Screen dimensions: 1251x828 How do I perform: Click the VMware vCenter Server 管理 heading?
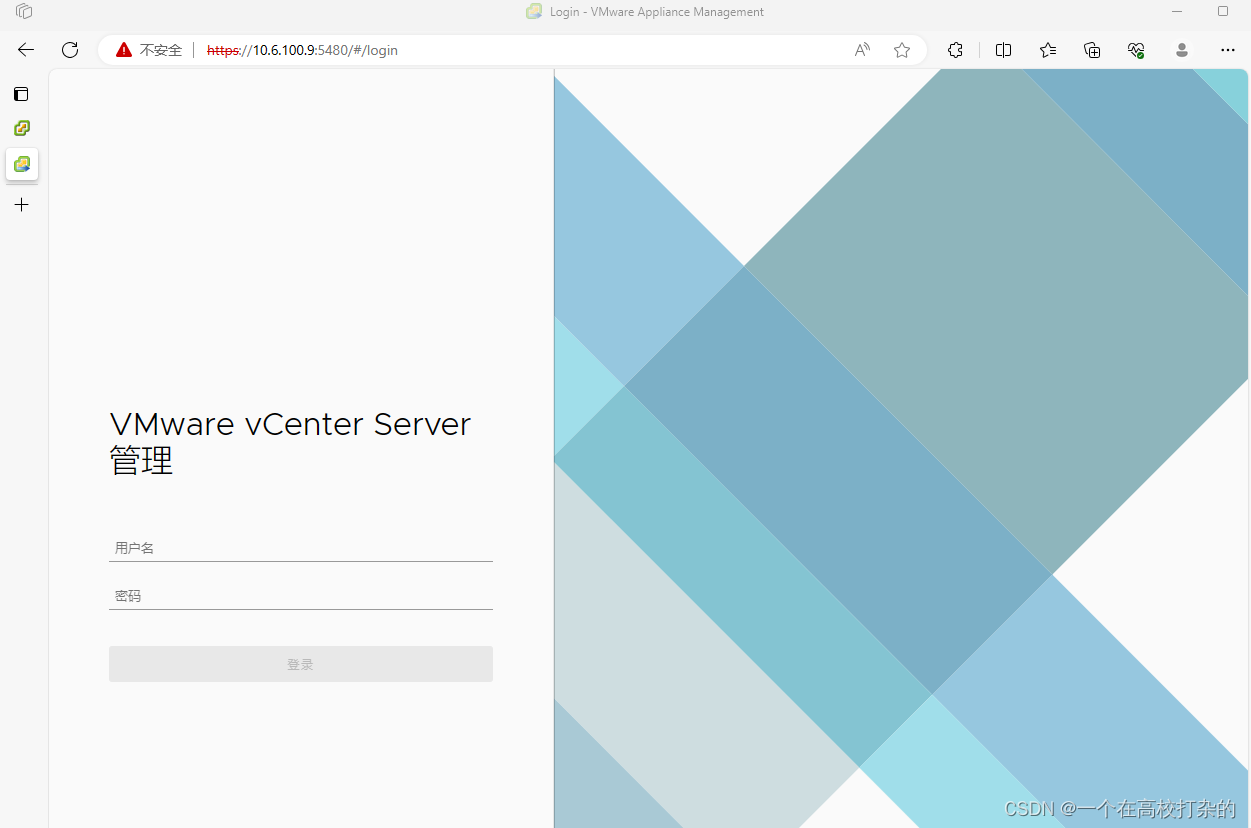pos(290,442)
